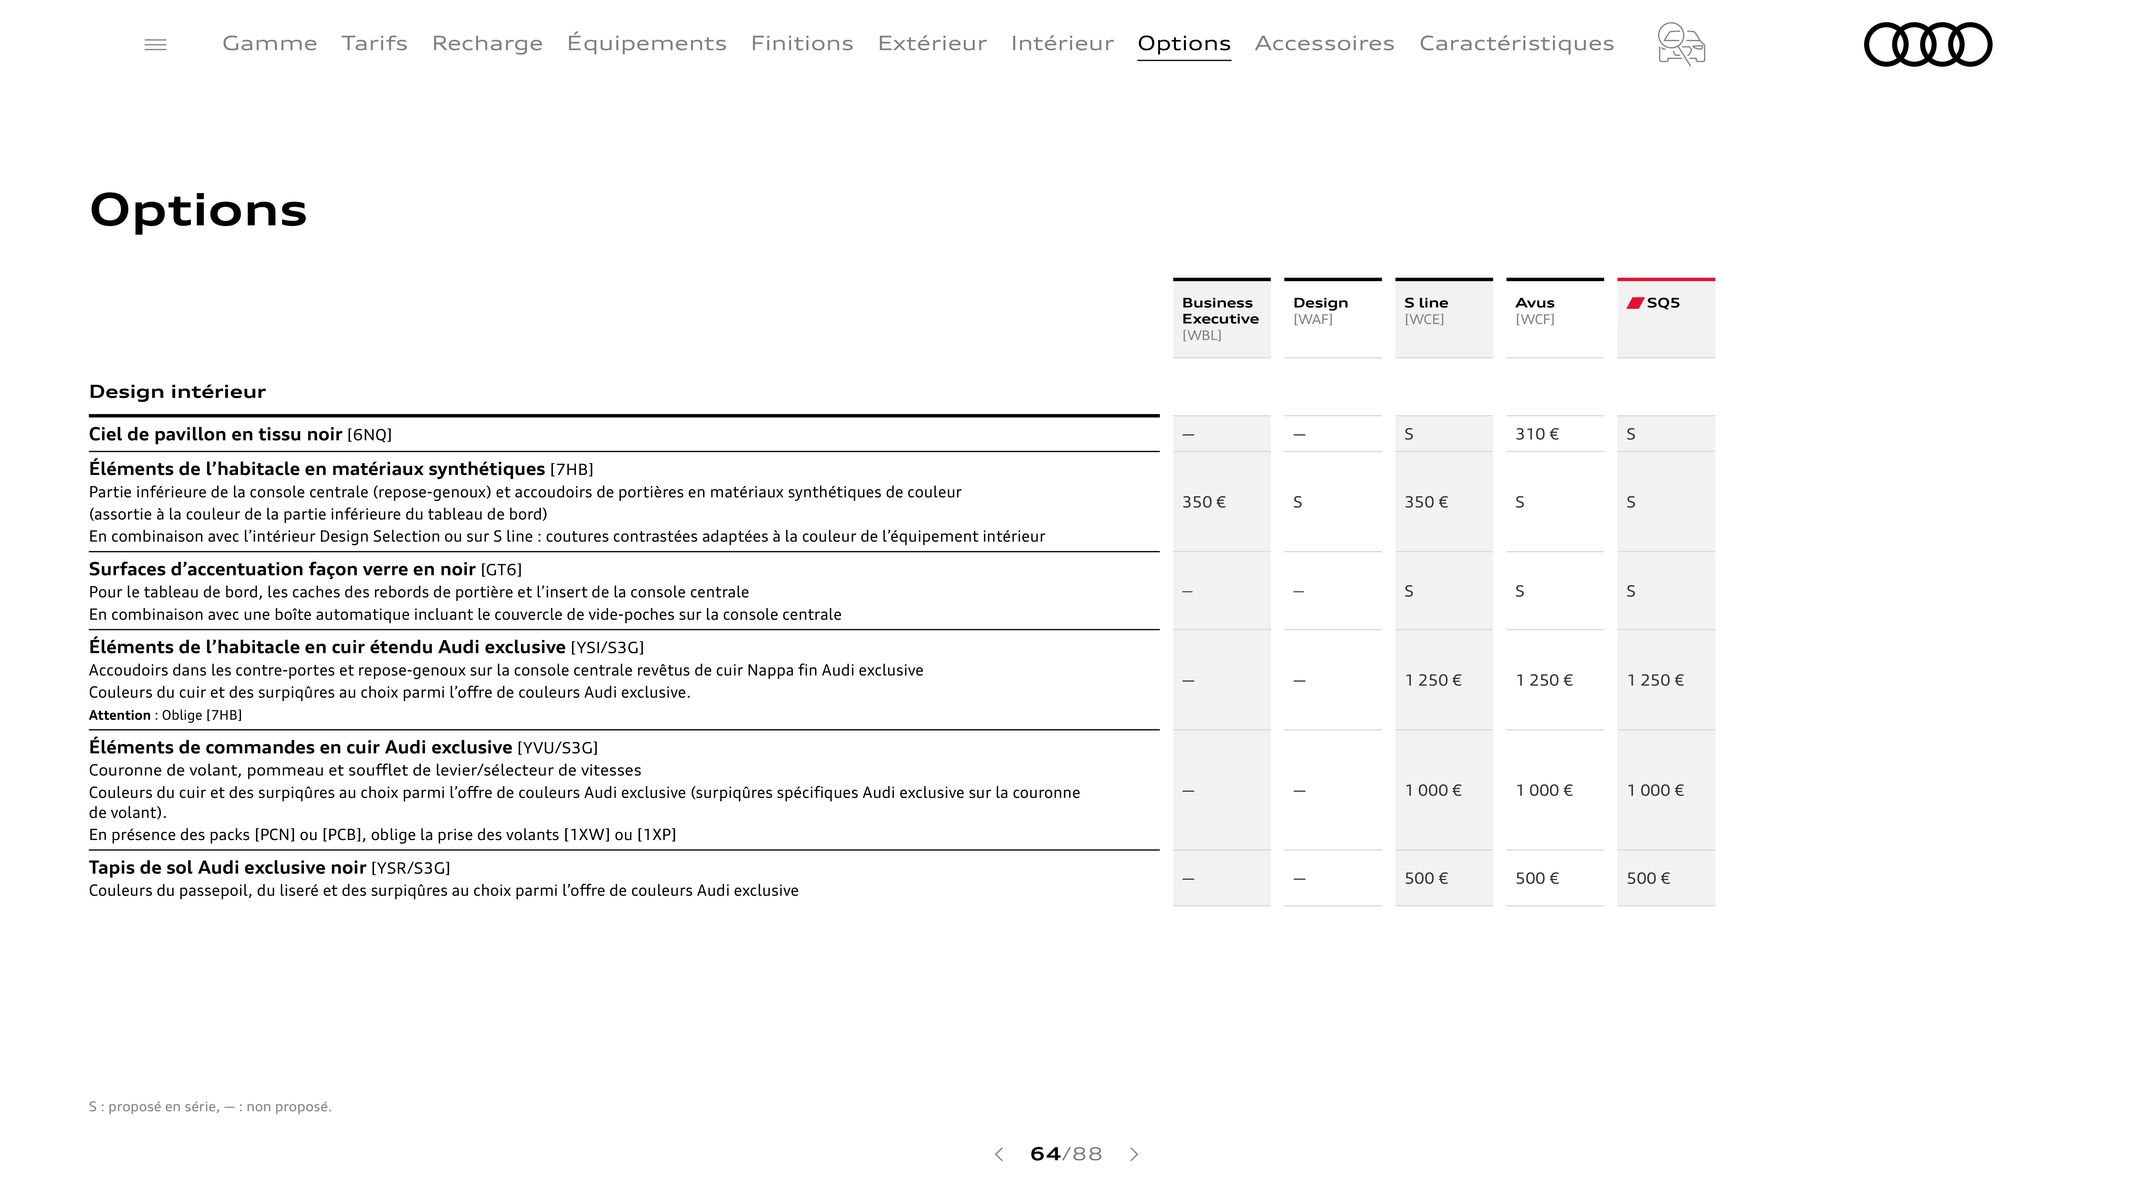Click 1 250 € in S line column
This screenshot has width=2133, height=1200.
click(1444, 680)
